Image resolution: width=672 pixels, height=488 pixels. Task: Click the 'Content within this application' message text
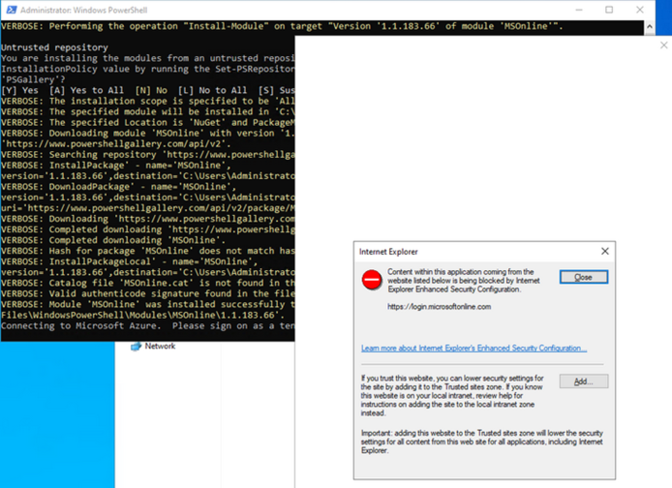[463, 281]
